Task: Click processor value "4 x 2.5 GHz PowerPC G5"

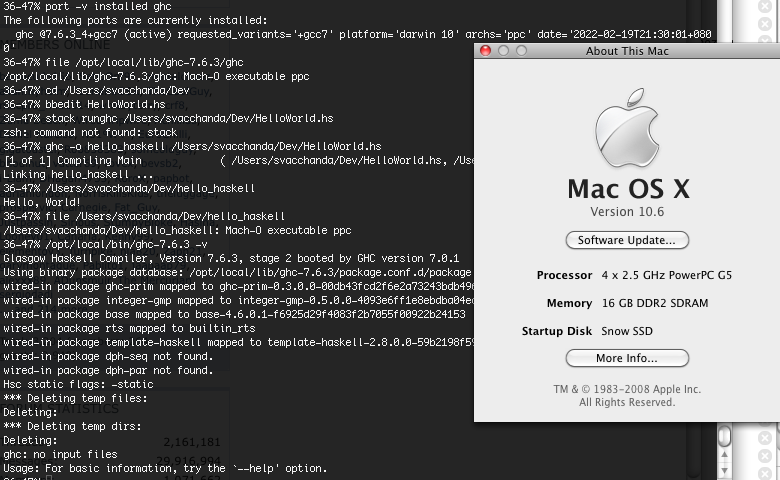Action: 667,275
